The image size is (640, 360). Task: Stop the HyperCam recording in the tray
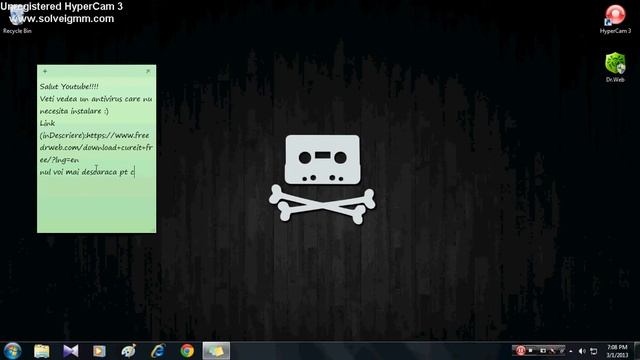click(x=531, y=350)
